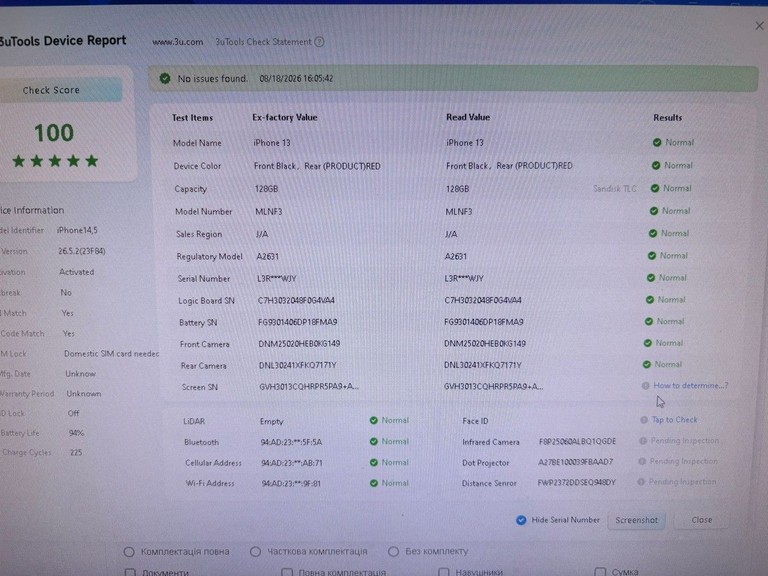This screenshot has width=768, height=576.
Task: Click the Cellular Address 94:AD:23:**:AB:71
Action: (292, 463)
